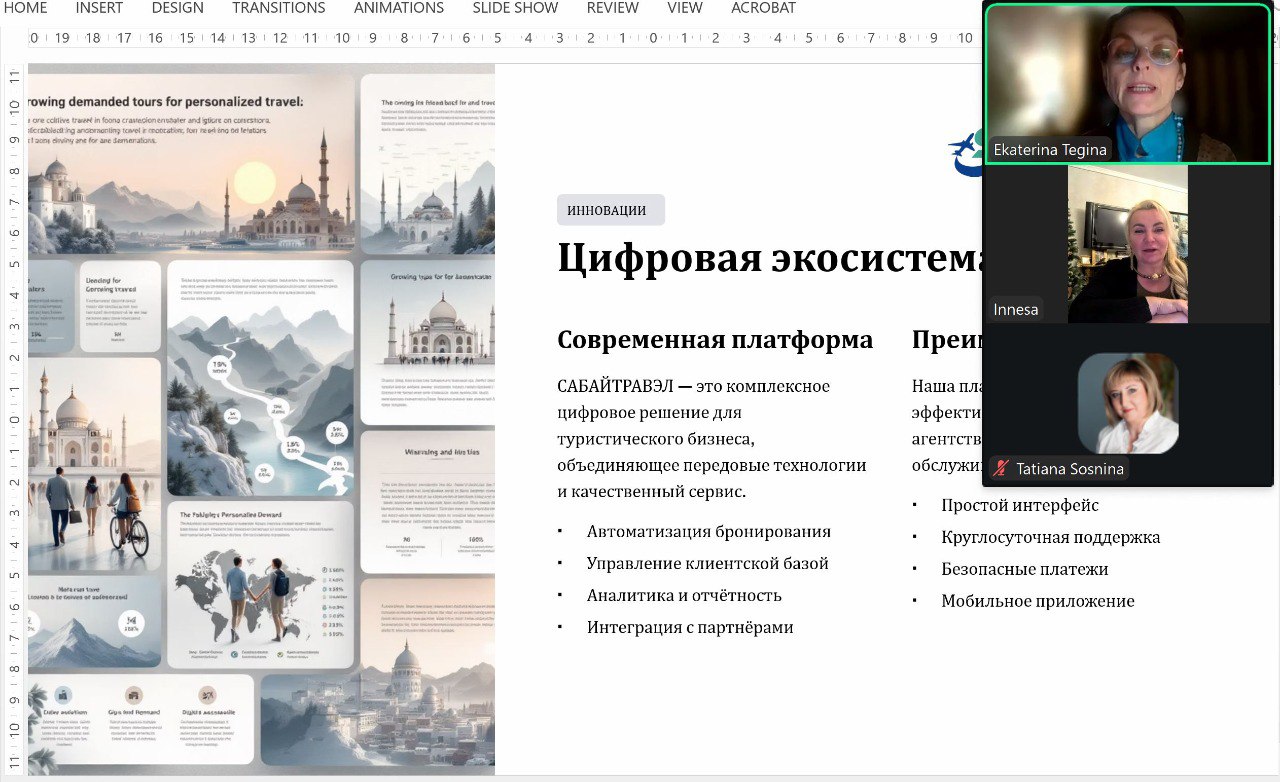Click the 'Мобильное приложение' bullet text

(x=1037, y=601)
